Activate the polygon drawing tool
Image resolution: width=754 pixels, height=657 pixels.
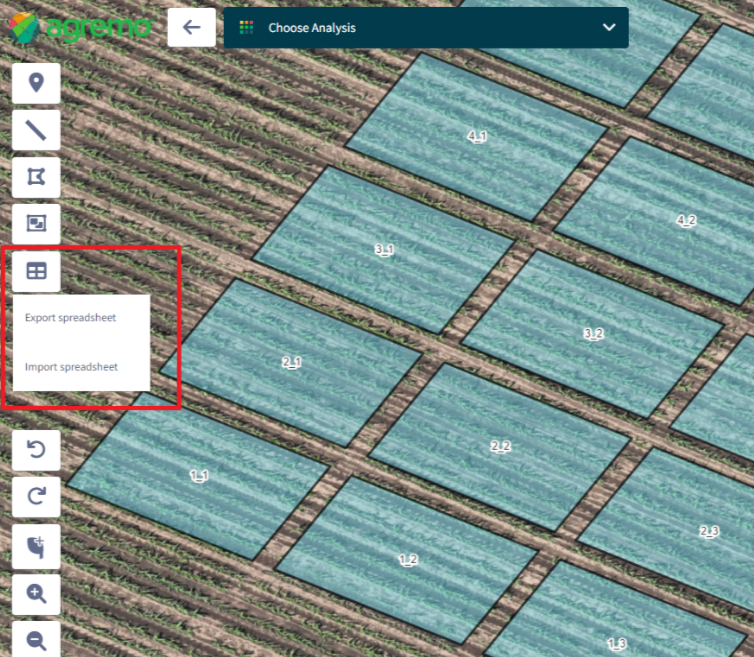[x=36, y=177]
